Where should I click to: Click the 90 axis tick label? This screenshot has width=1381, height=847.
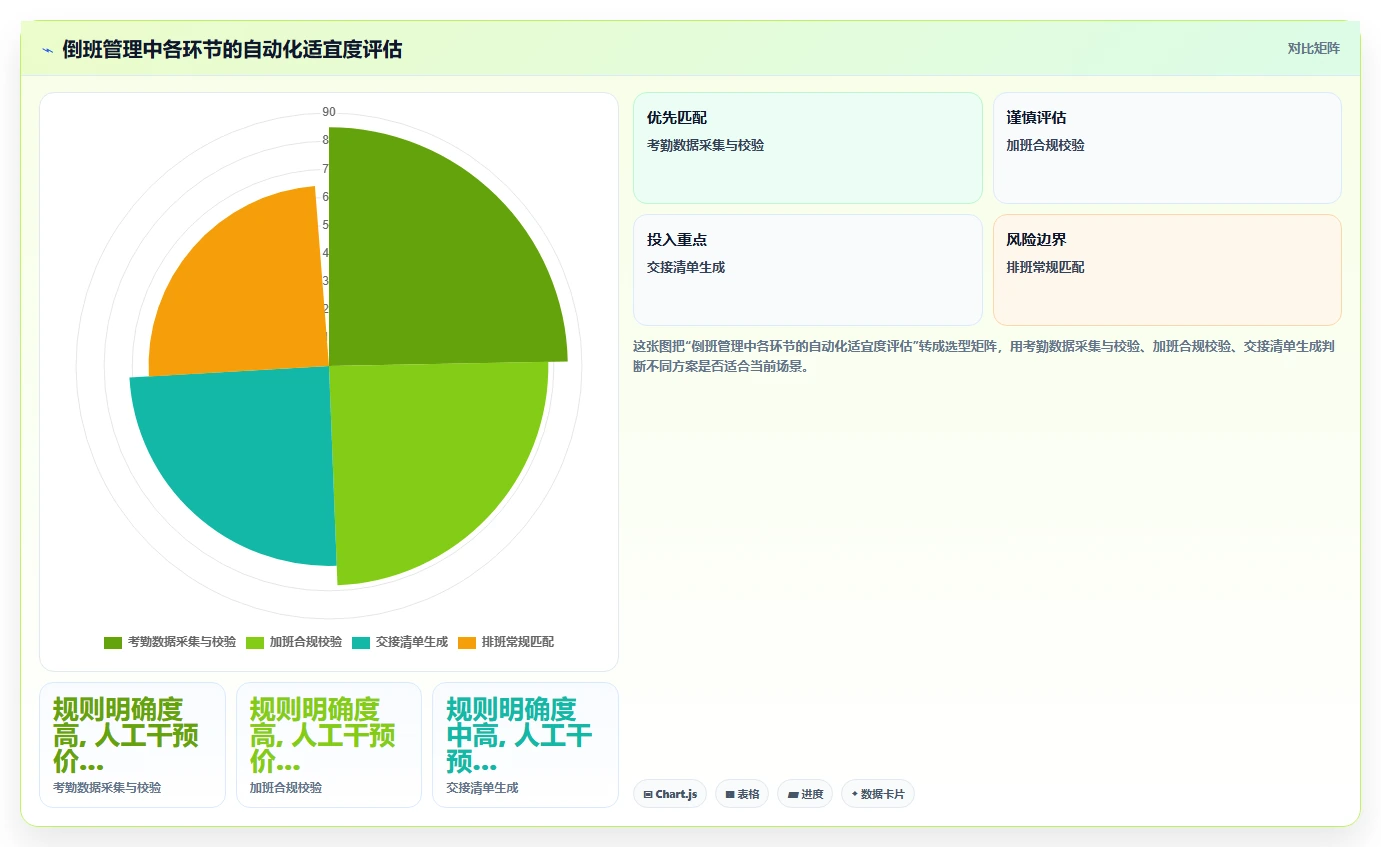(x=329, y=112)
